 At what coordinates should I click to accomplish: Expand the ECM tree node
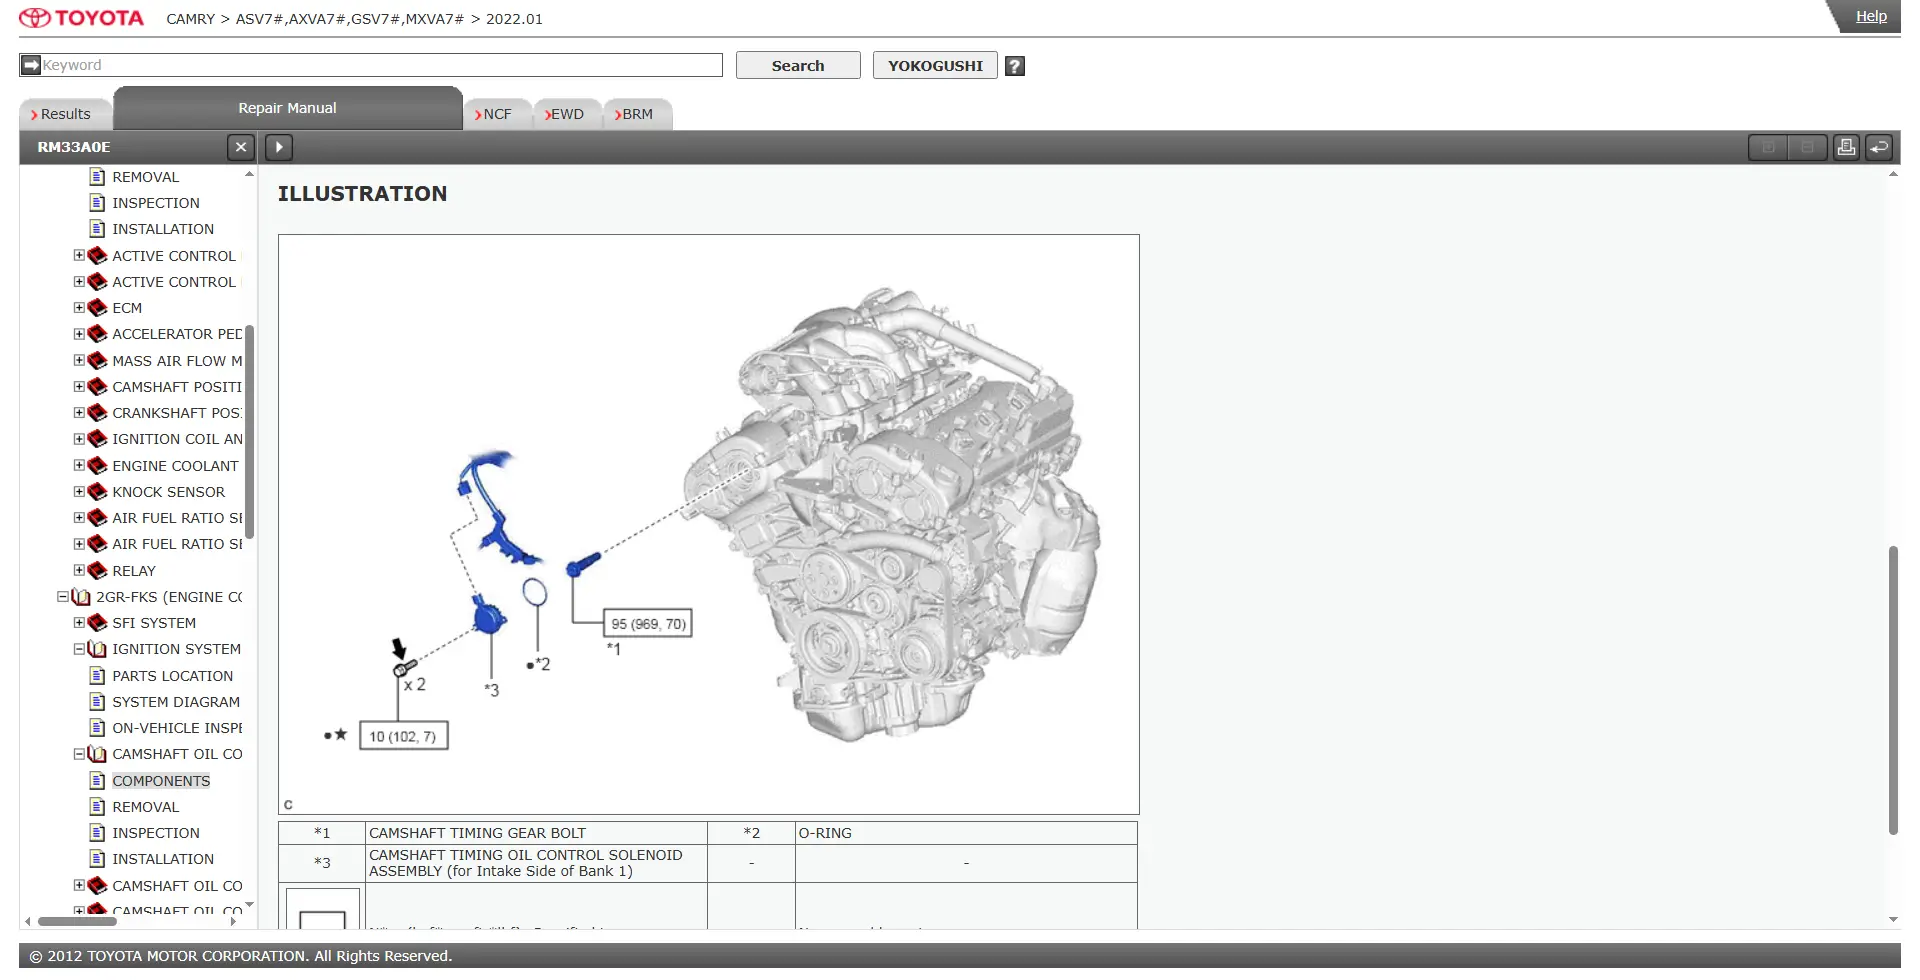pyautogui.click(x=79, y=308)
